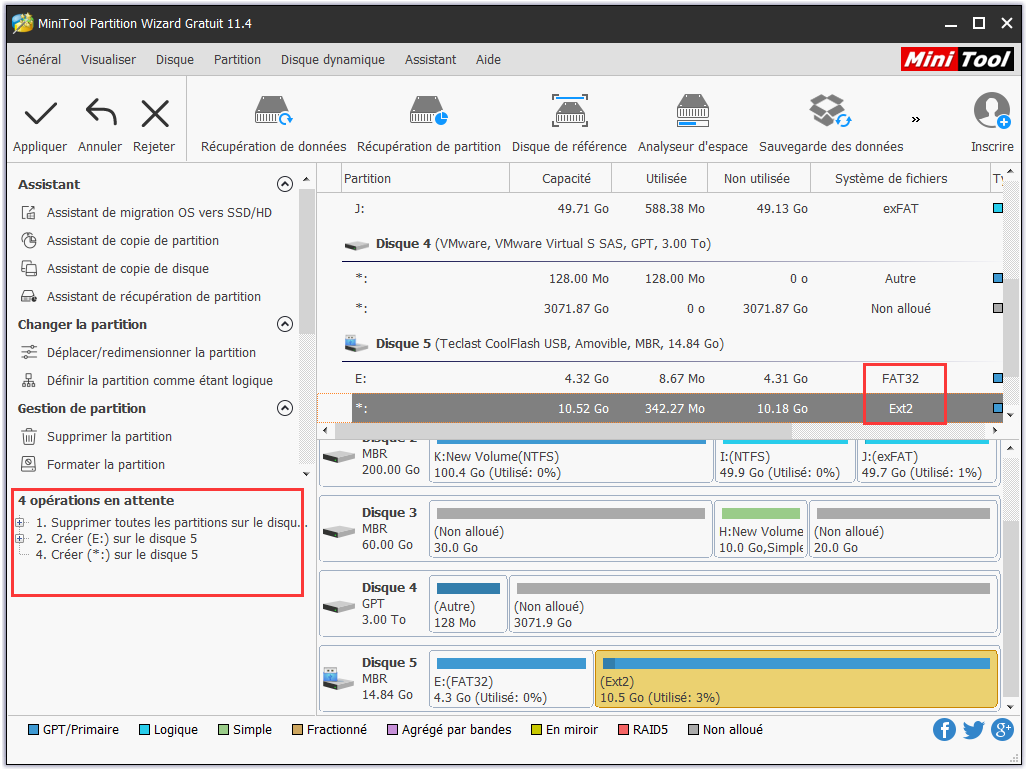Open the Assistant menu
Screen dimensions: 1026x772
[x=431, y=60]
